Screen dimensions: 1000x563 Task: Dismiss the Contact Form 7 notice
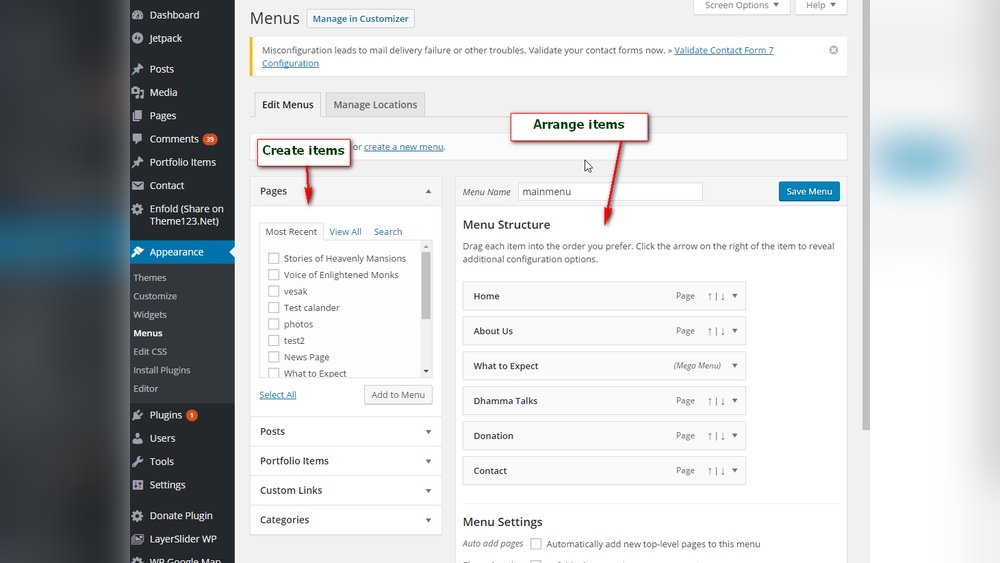[834, 50]
